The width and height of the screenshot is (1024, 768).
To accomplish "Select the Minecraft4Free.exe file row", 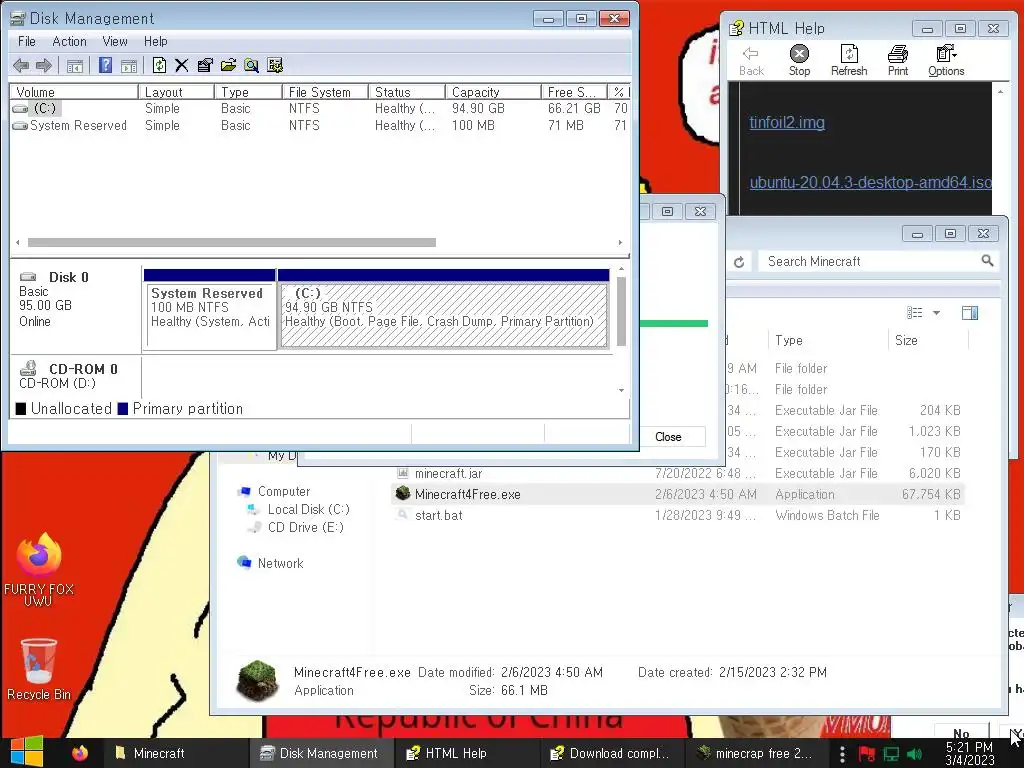I will click(x=678, y=494).
